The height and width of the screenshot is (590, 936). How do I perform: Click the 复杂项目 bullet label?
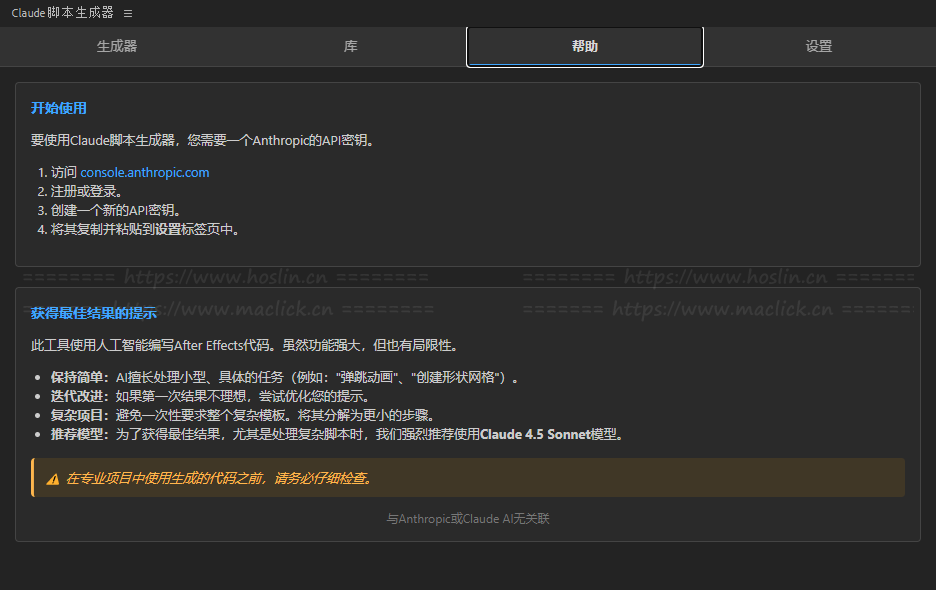coord(76,415)
